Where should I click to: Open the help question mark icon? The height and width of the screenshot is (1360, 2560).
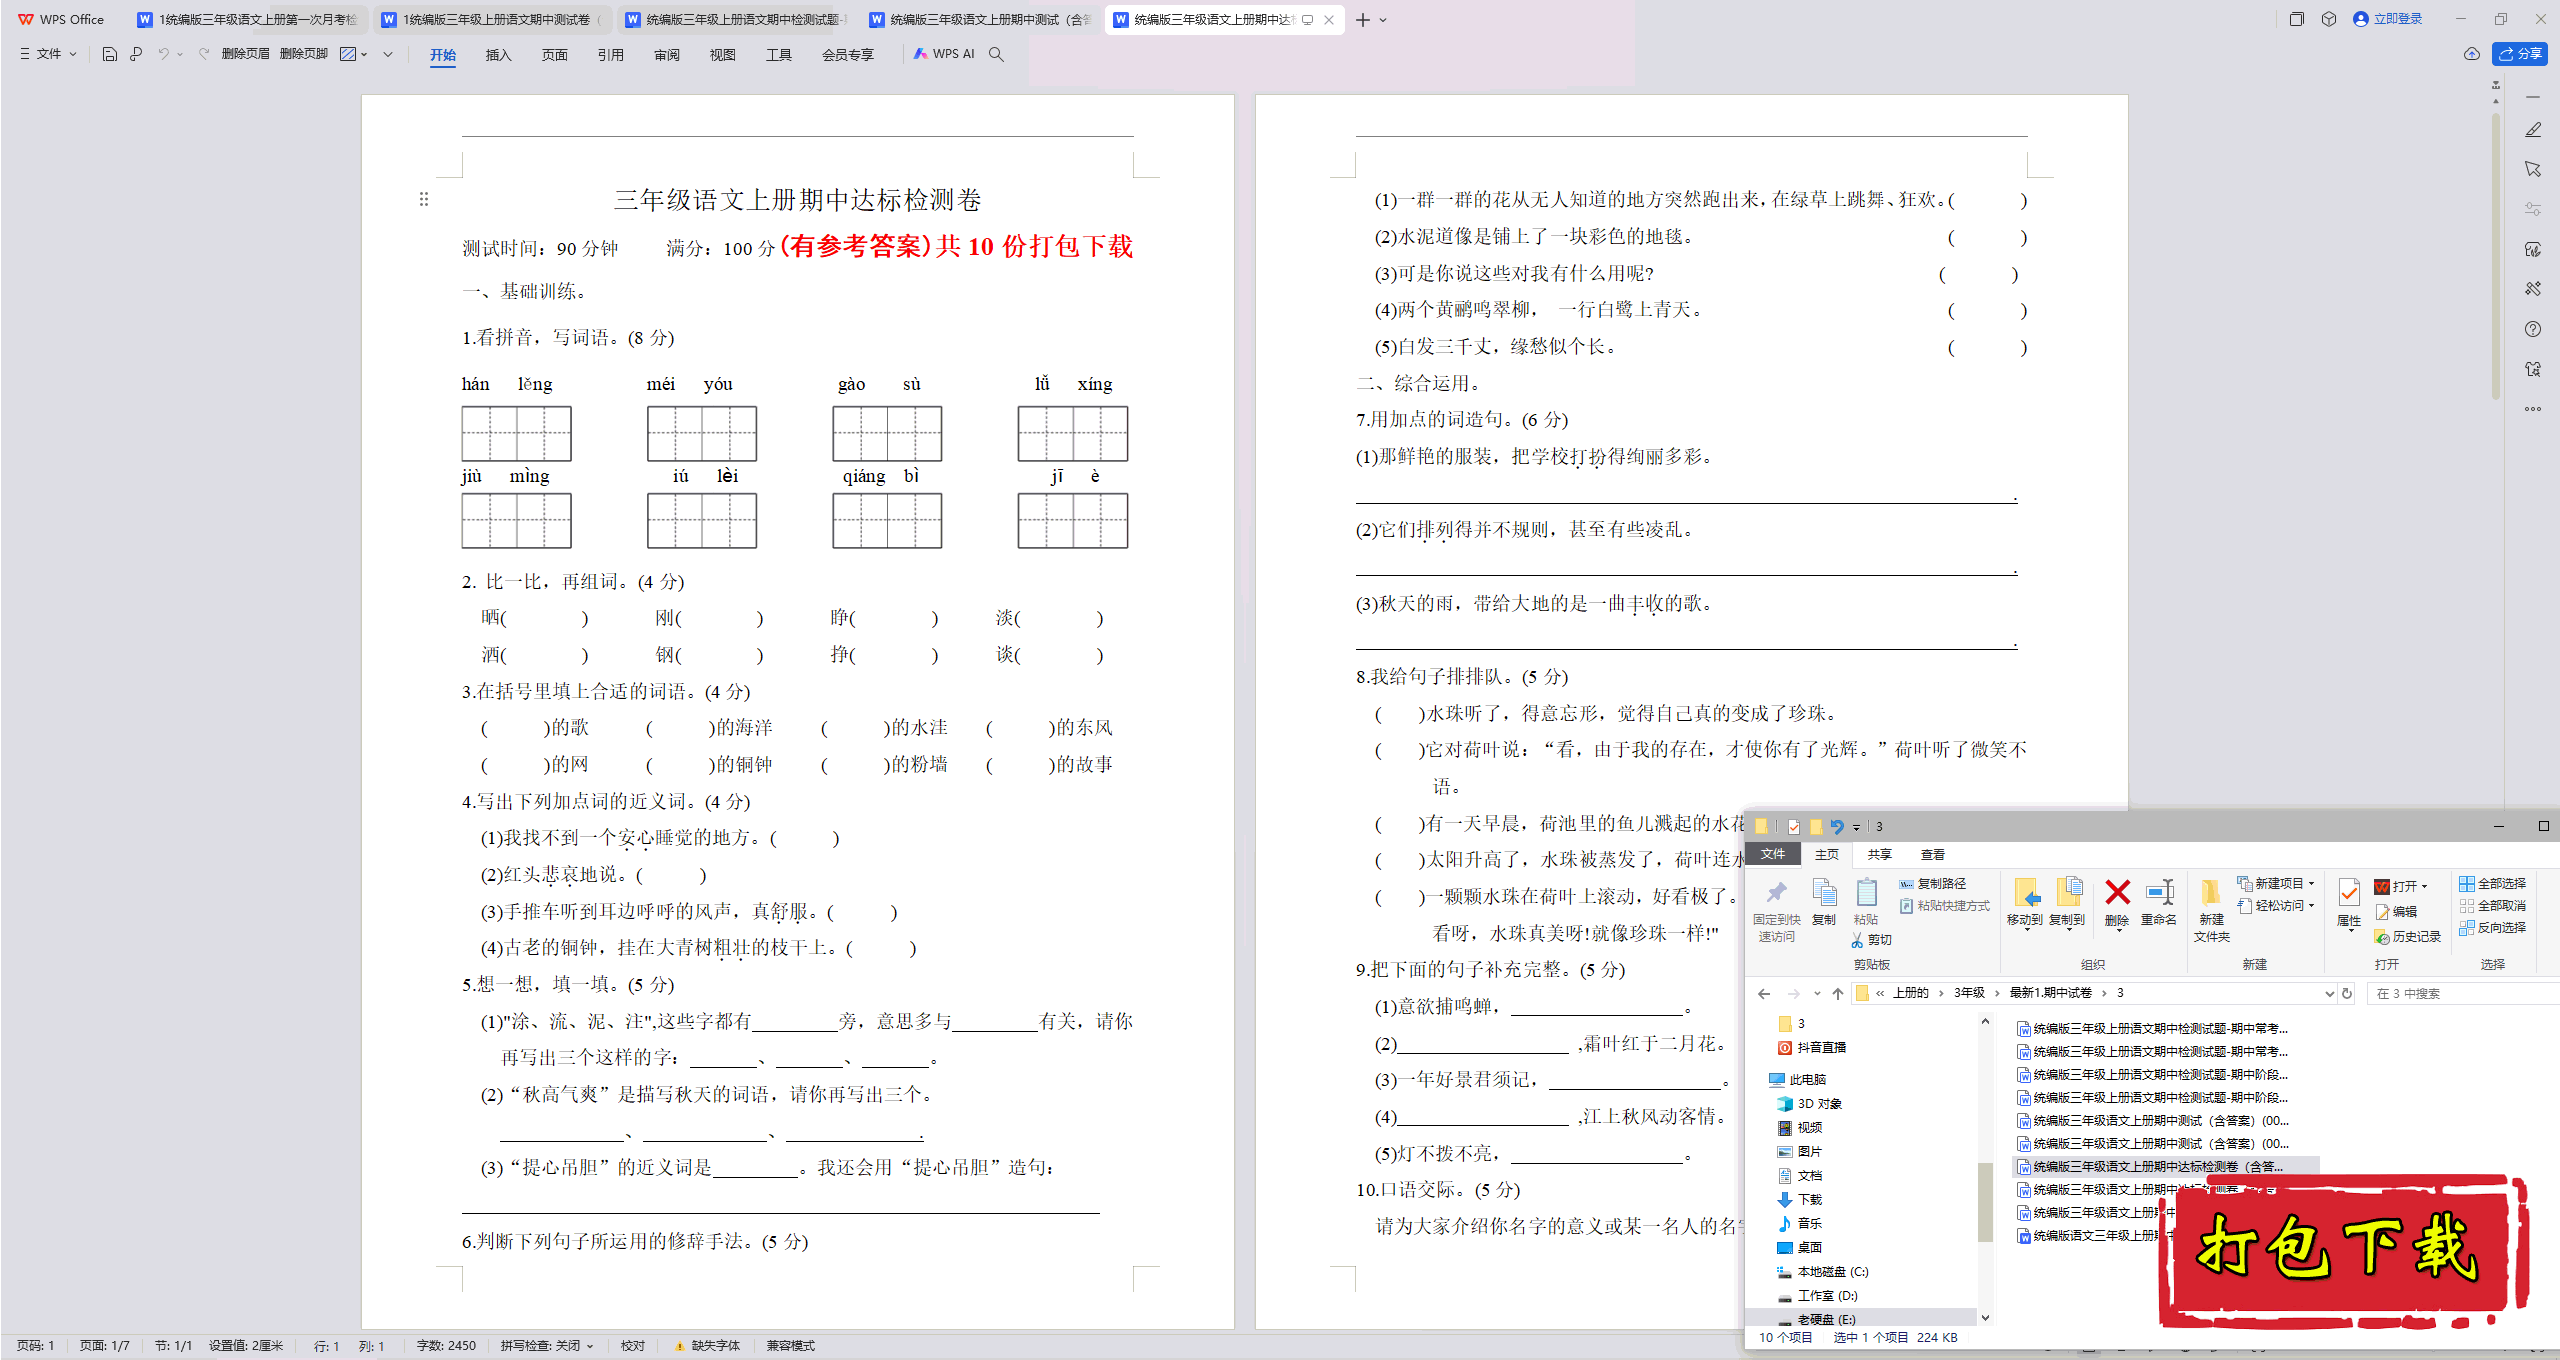2533,329
